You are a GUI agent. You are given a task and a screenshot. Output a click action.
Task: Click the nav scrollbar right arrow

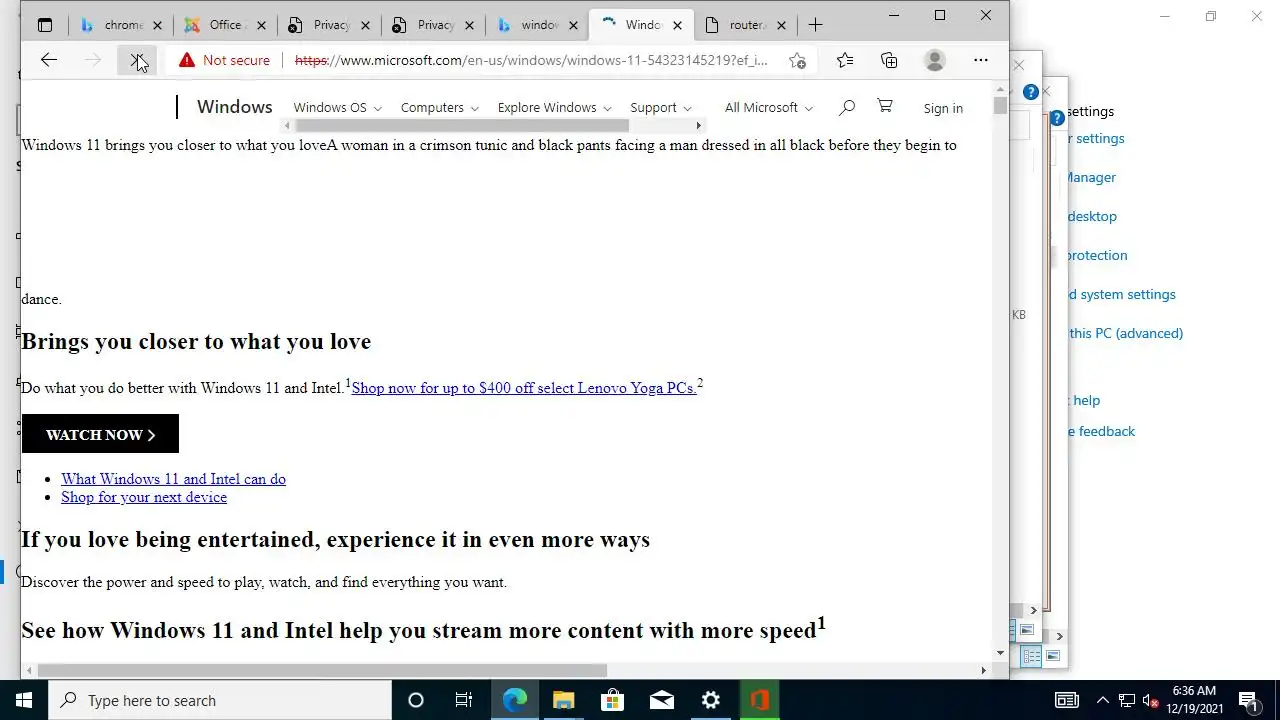tap(699, 126)
